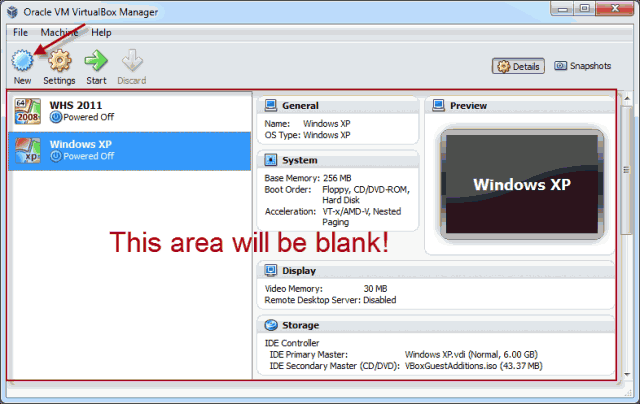Viewport: 640px width, 404px height.
Task: Click the Windows XP machine icon
Action: pos(28,150)
